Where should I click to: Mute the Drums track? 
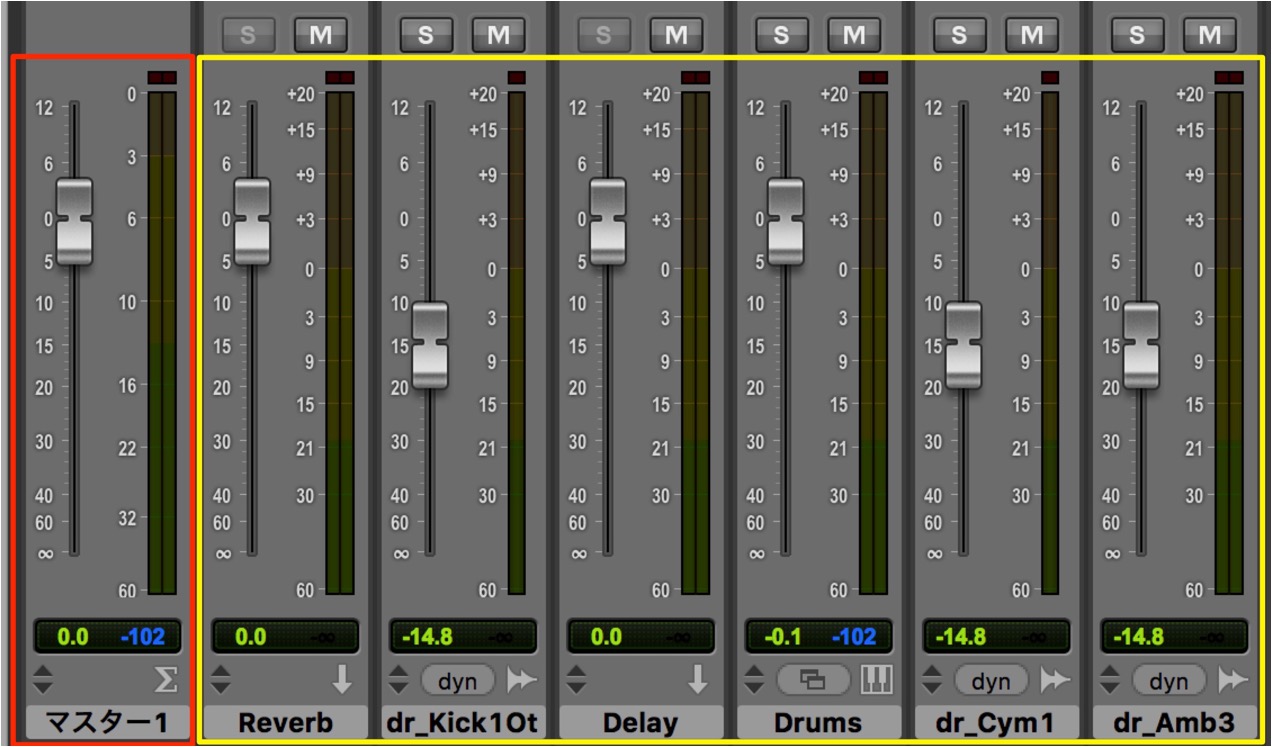pos(854,35)
